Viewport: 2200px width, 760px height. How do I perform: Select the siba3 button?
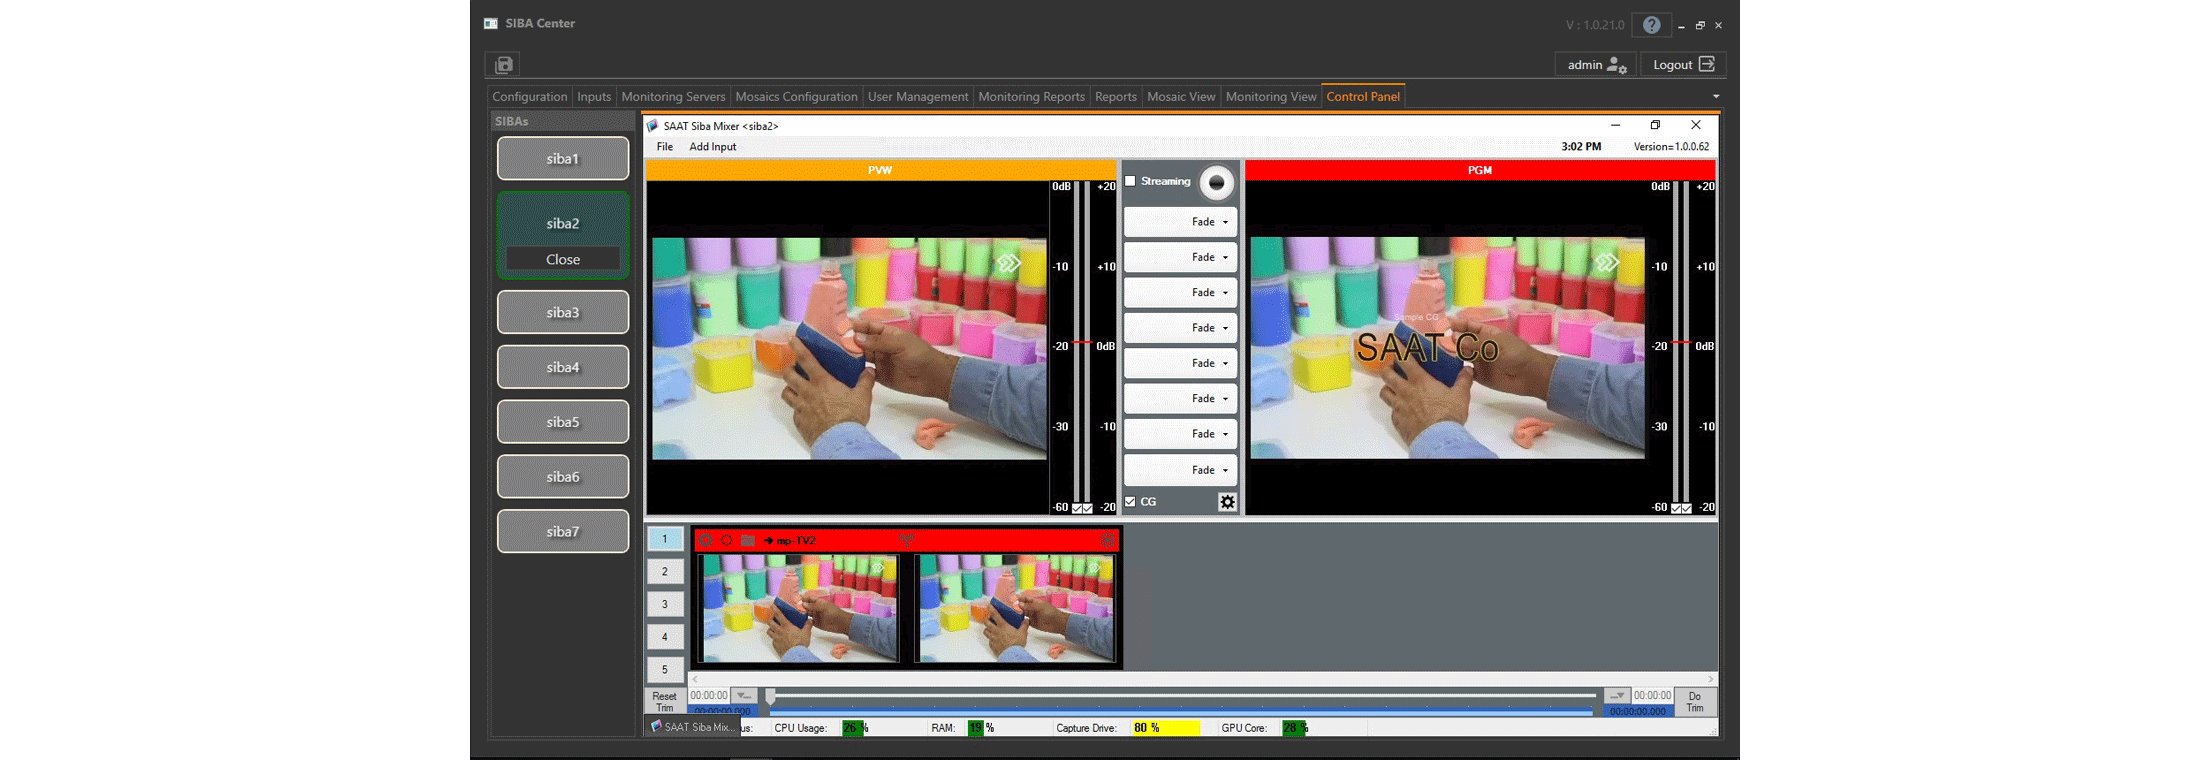coord(563,313)
